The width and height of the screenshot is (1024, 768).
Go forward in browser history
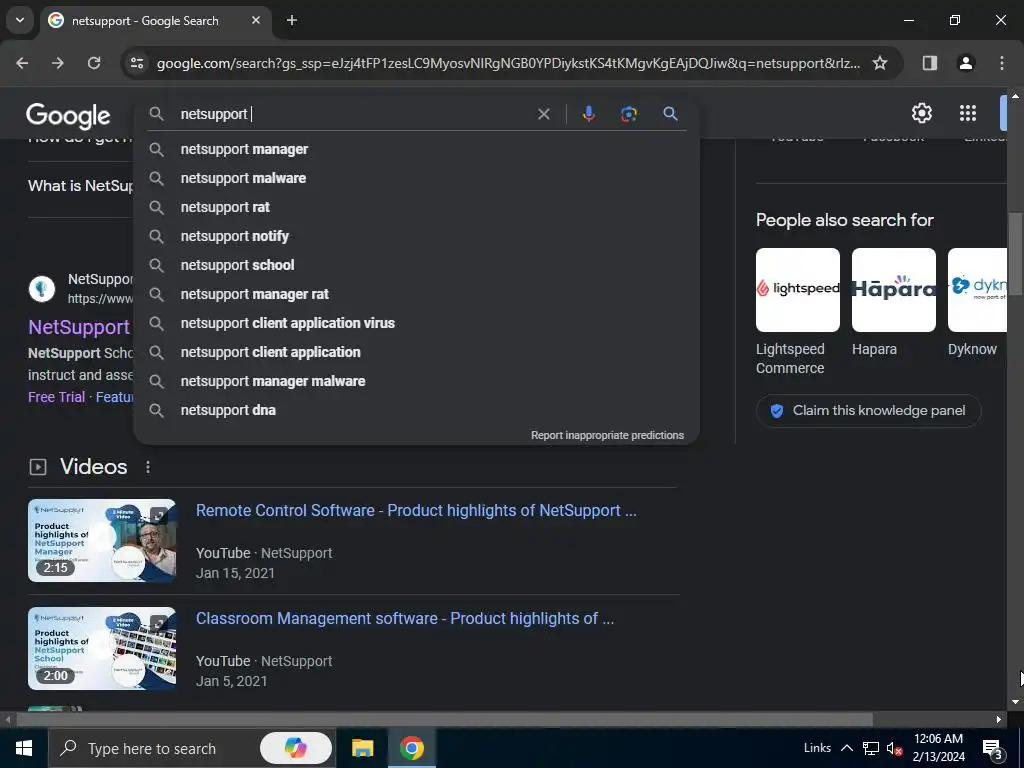(x=58, y=63)
